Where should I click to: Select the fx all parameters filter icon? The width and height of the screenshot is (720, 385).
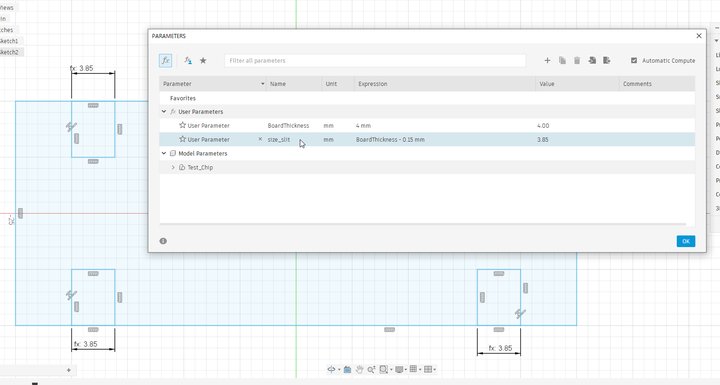[x=165, y=60]
